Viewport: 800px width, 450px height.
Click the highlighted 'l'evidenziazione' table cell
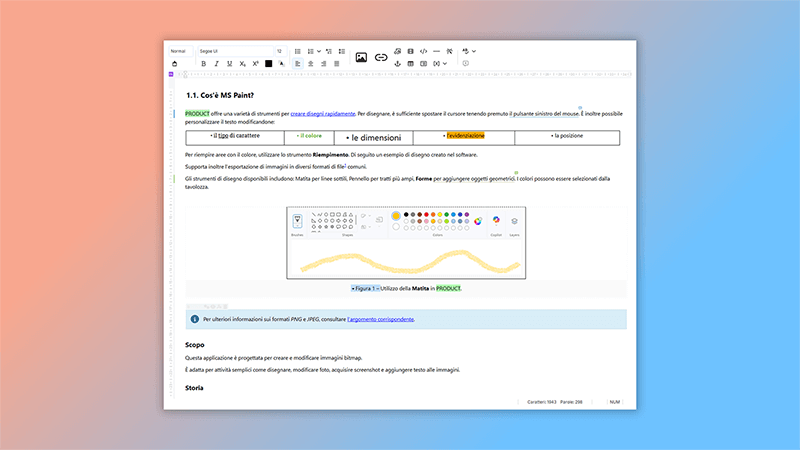[464, 136]
